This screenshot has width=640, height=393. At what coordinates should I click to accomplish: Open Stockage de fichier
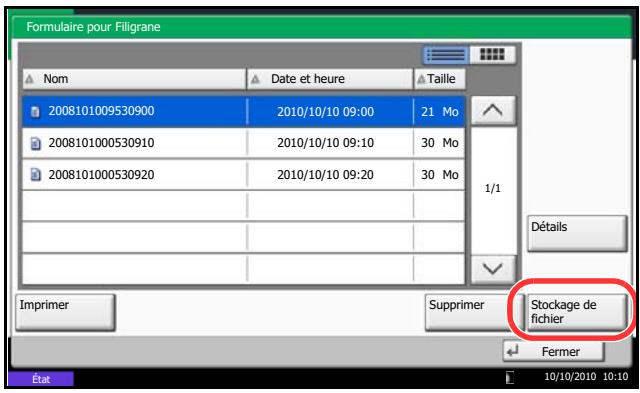tap(577, 312)
